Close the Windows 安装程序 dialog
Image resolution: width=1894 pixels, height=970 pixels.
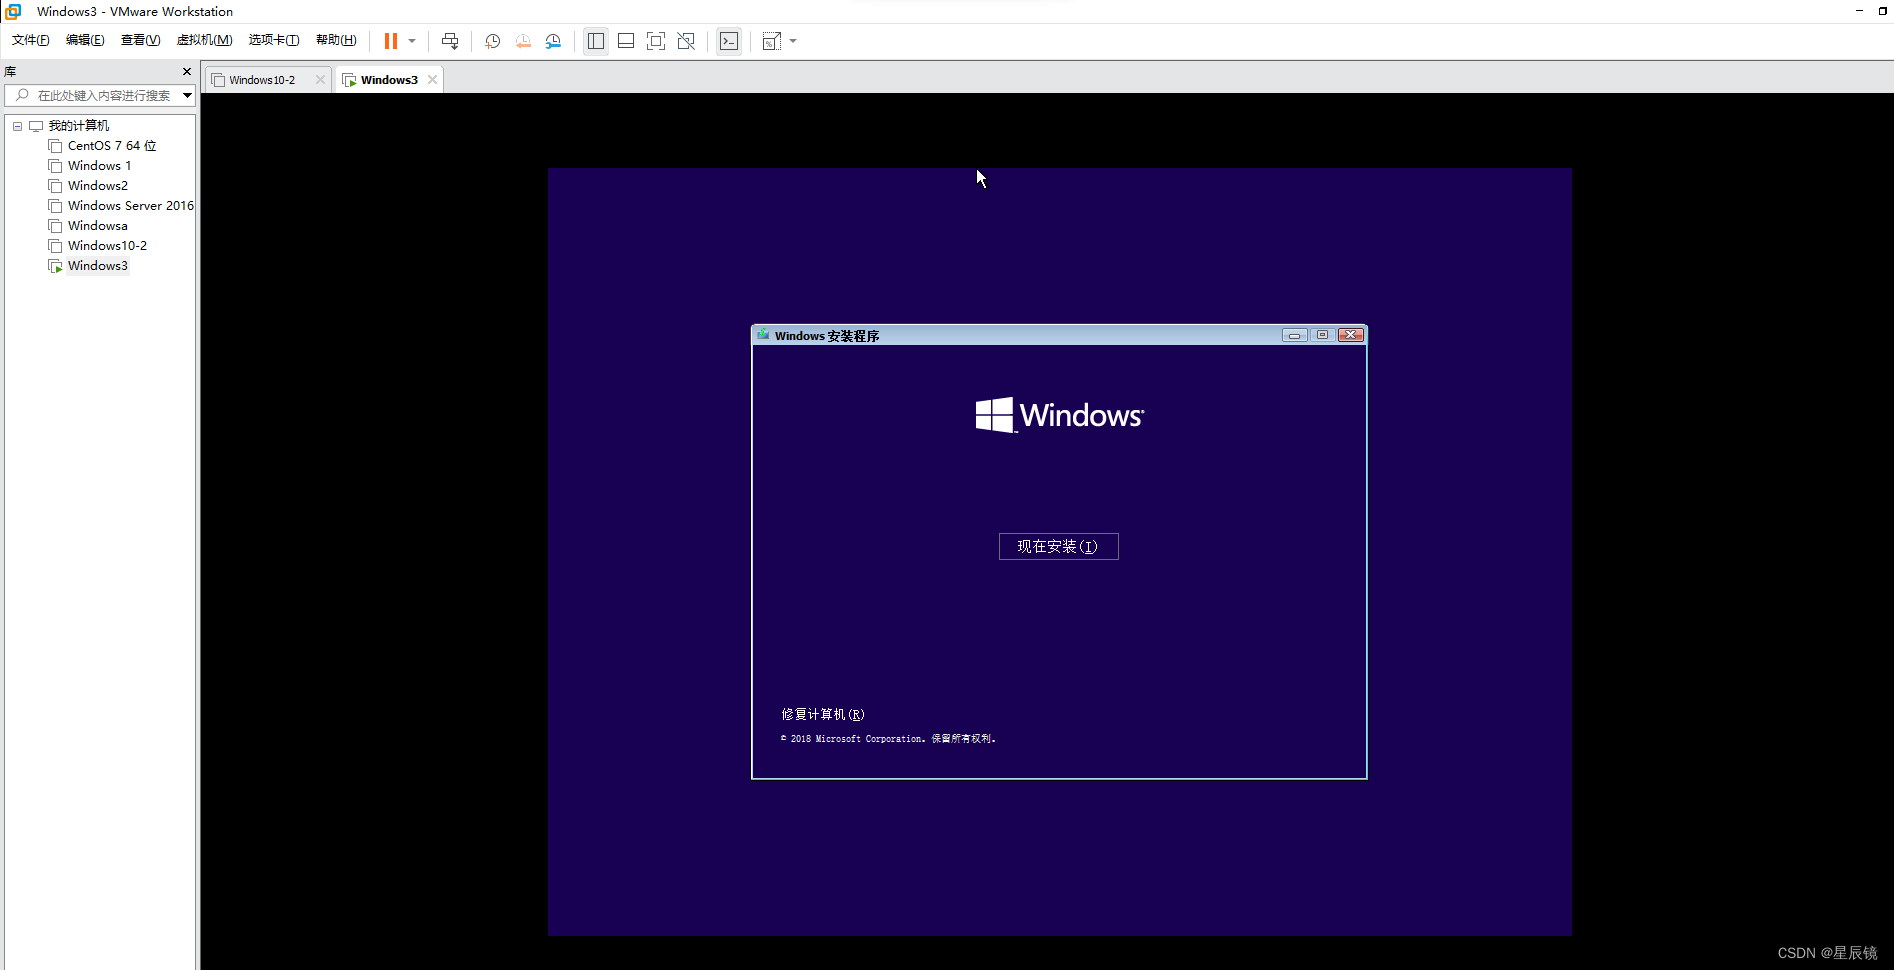click(1351, 335)
